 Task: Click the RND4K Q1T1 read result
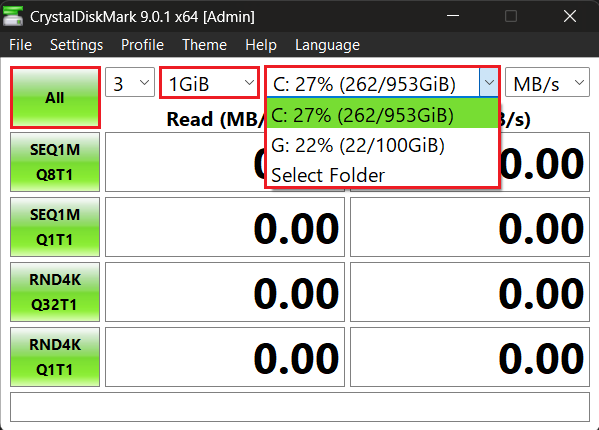pos(225,357)
